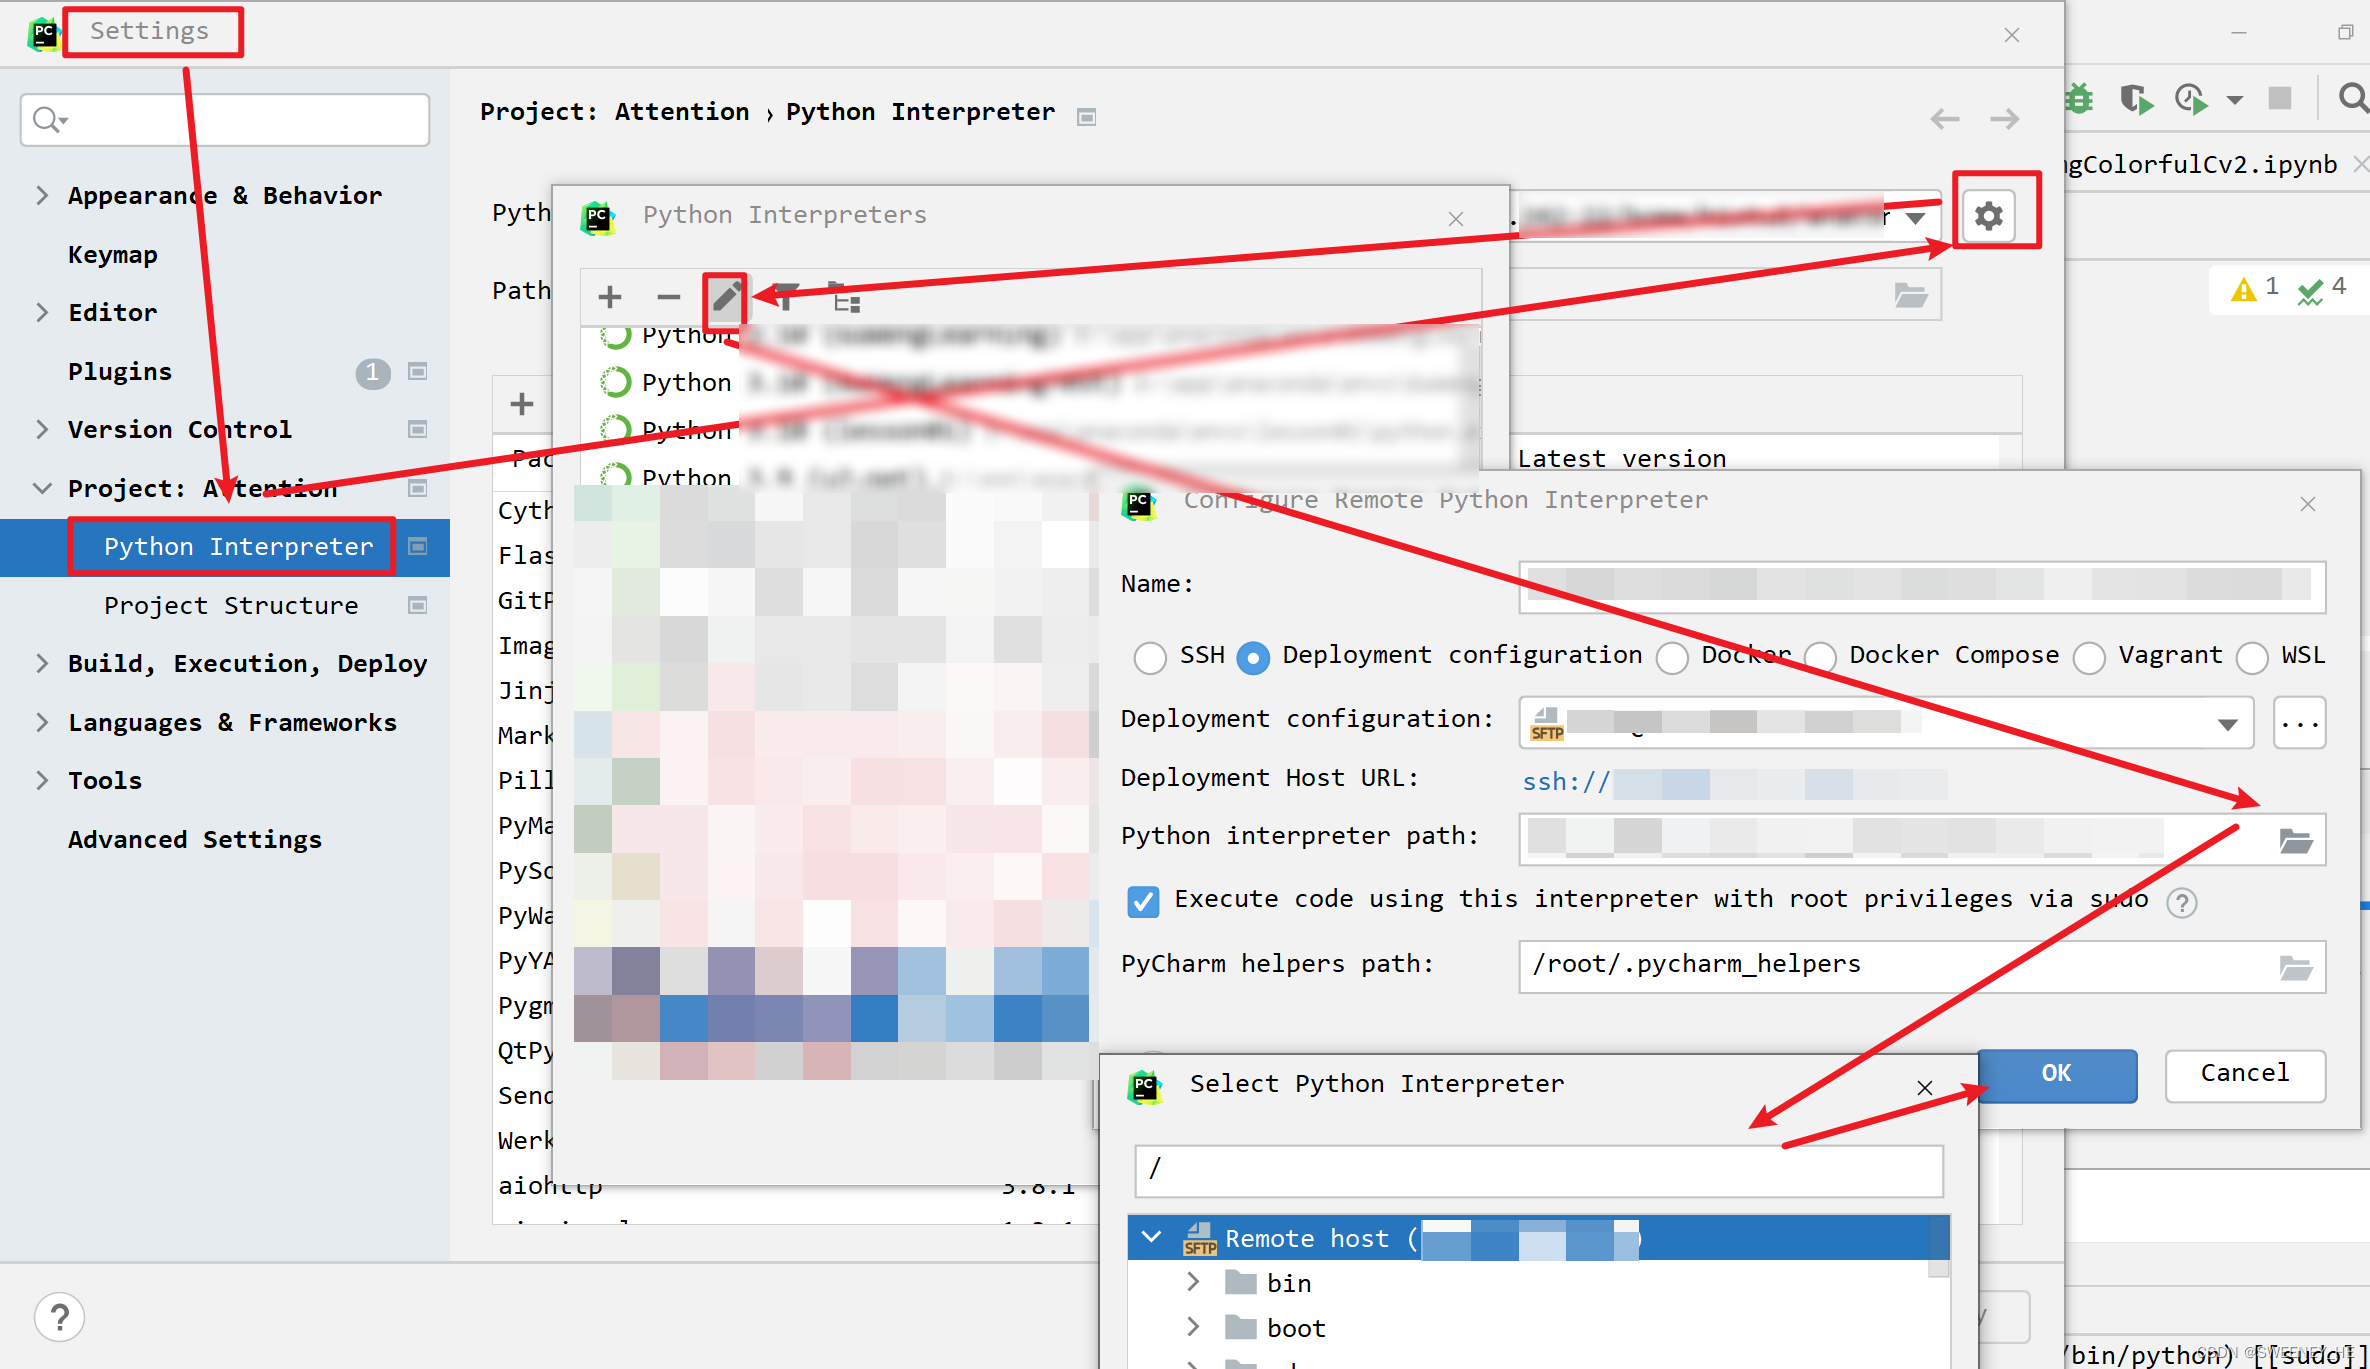Click the ssh:// Deployment Host URL link
Image resolution: width=2370 pixels, height=1369 pixels.
[x=1734, y=783]
